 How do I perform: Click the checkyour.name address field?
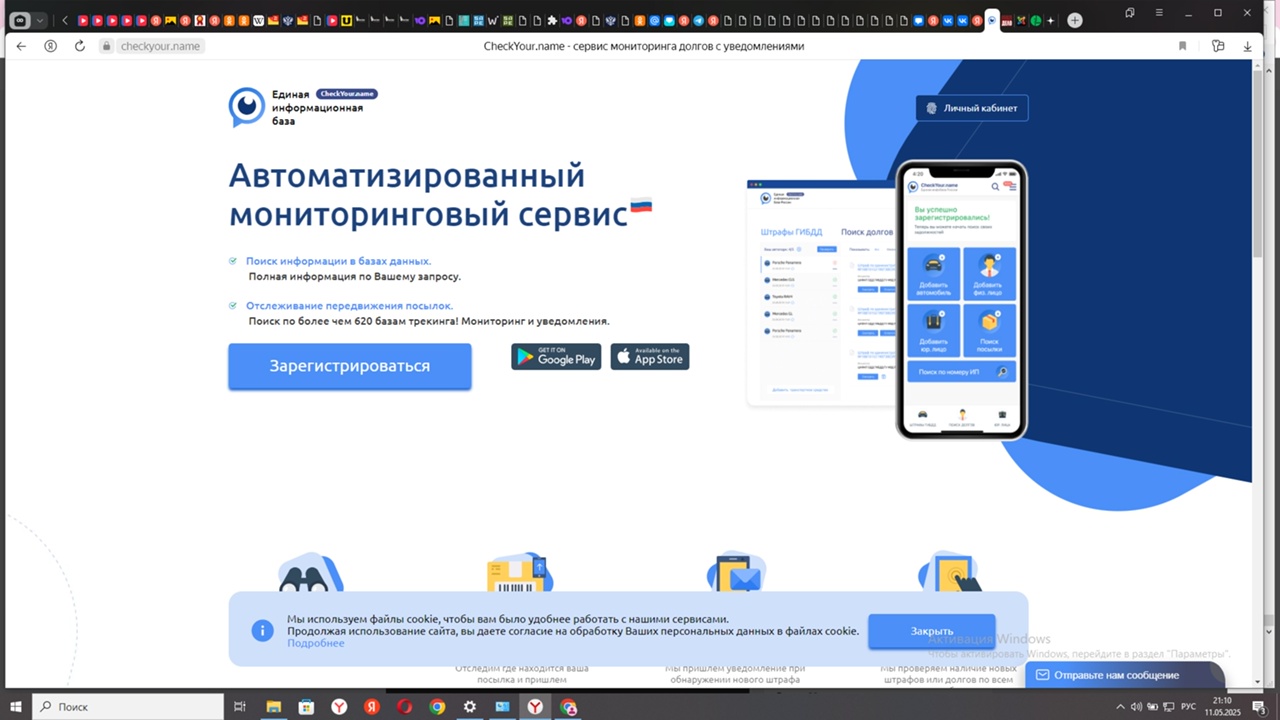click(160, 46)
